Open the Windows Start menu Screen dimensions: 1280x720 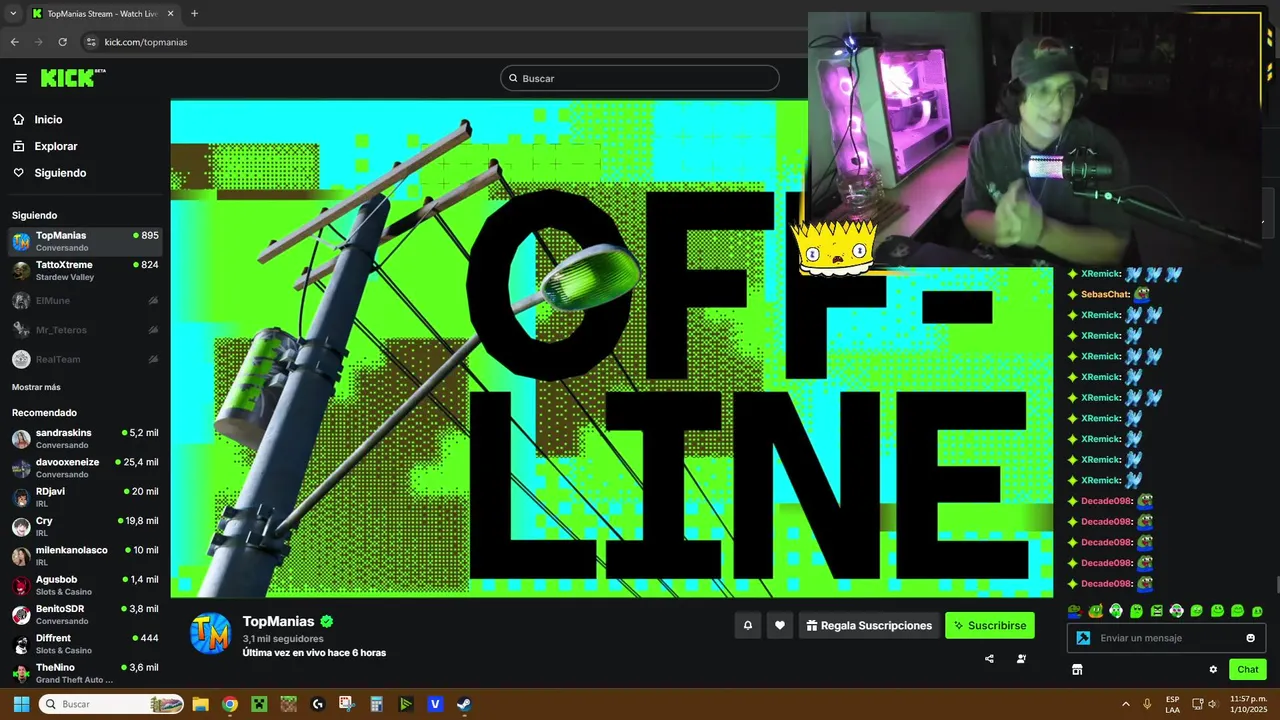pos(21,704)
